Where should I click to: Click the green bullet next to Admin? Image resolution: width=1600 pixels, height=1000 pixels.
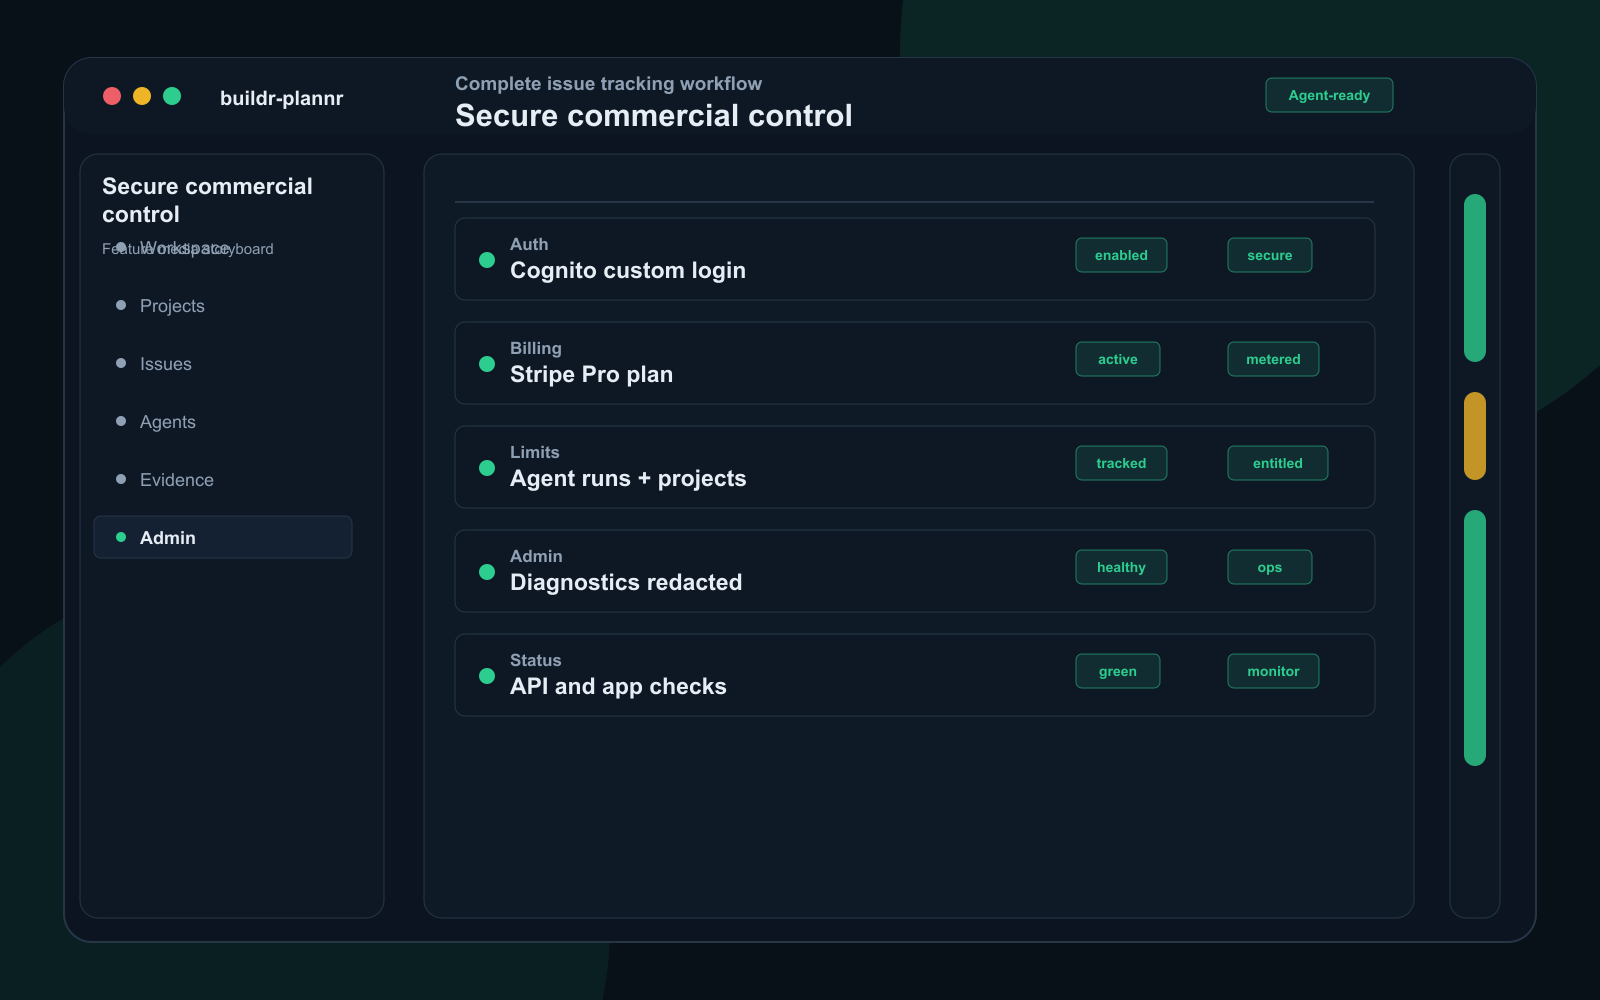(121, 537)
